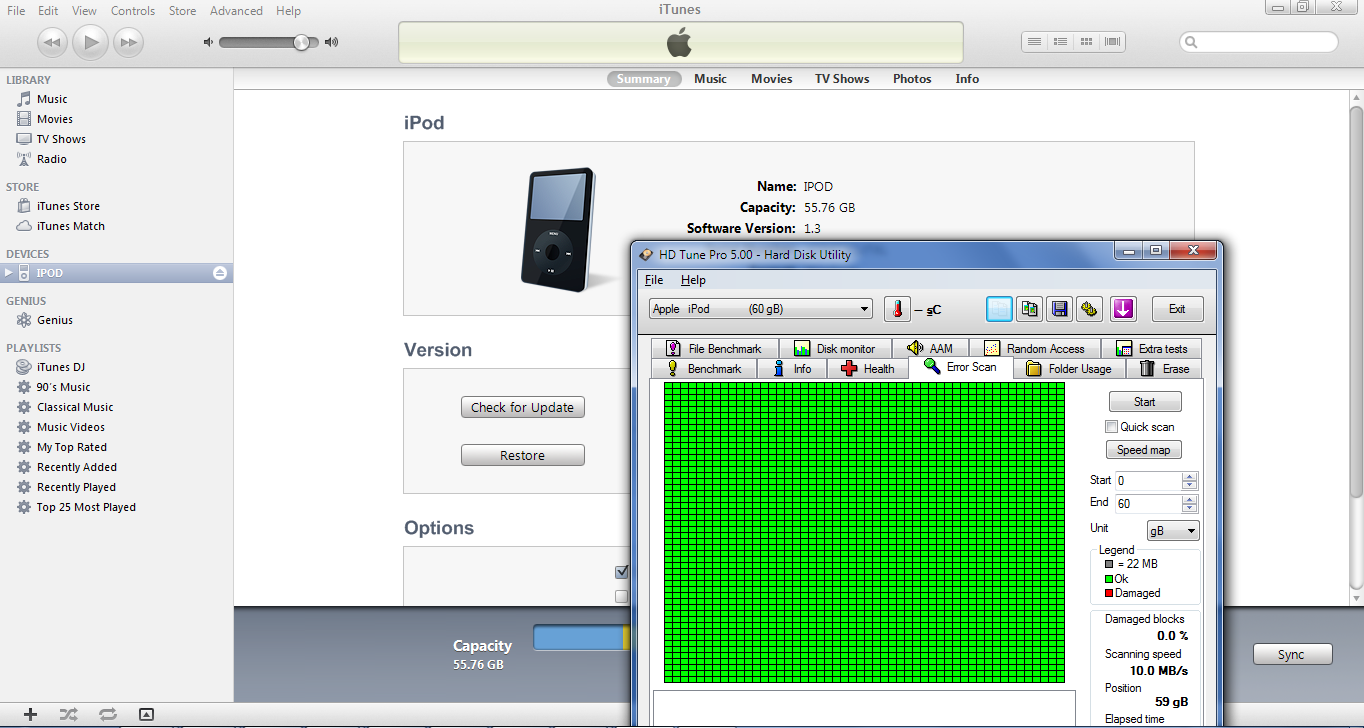
Task: Expand the IPOD device tree arrow
Action: (x=10, y=273)
